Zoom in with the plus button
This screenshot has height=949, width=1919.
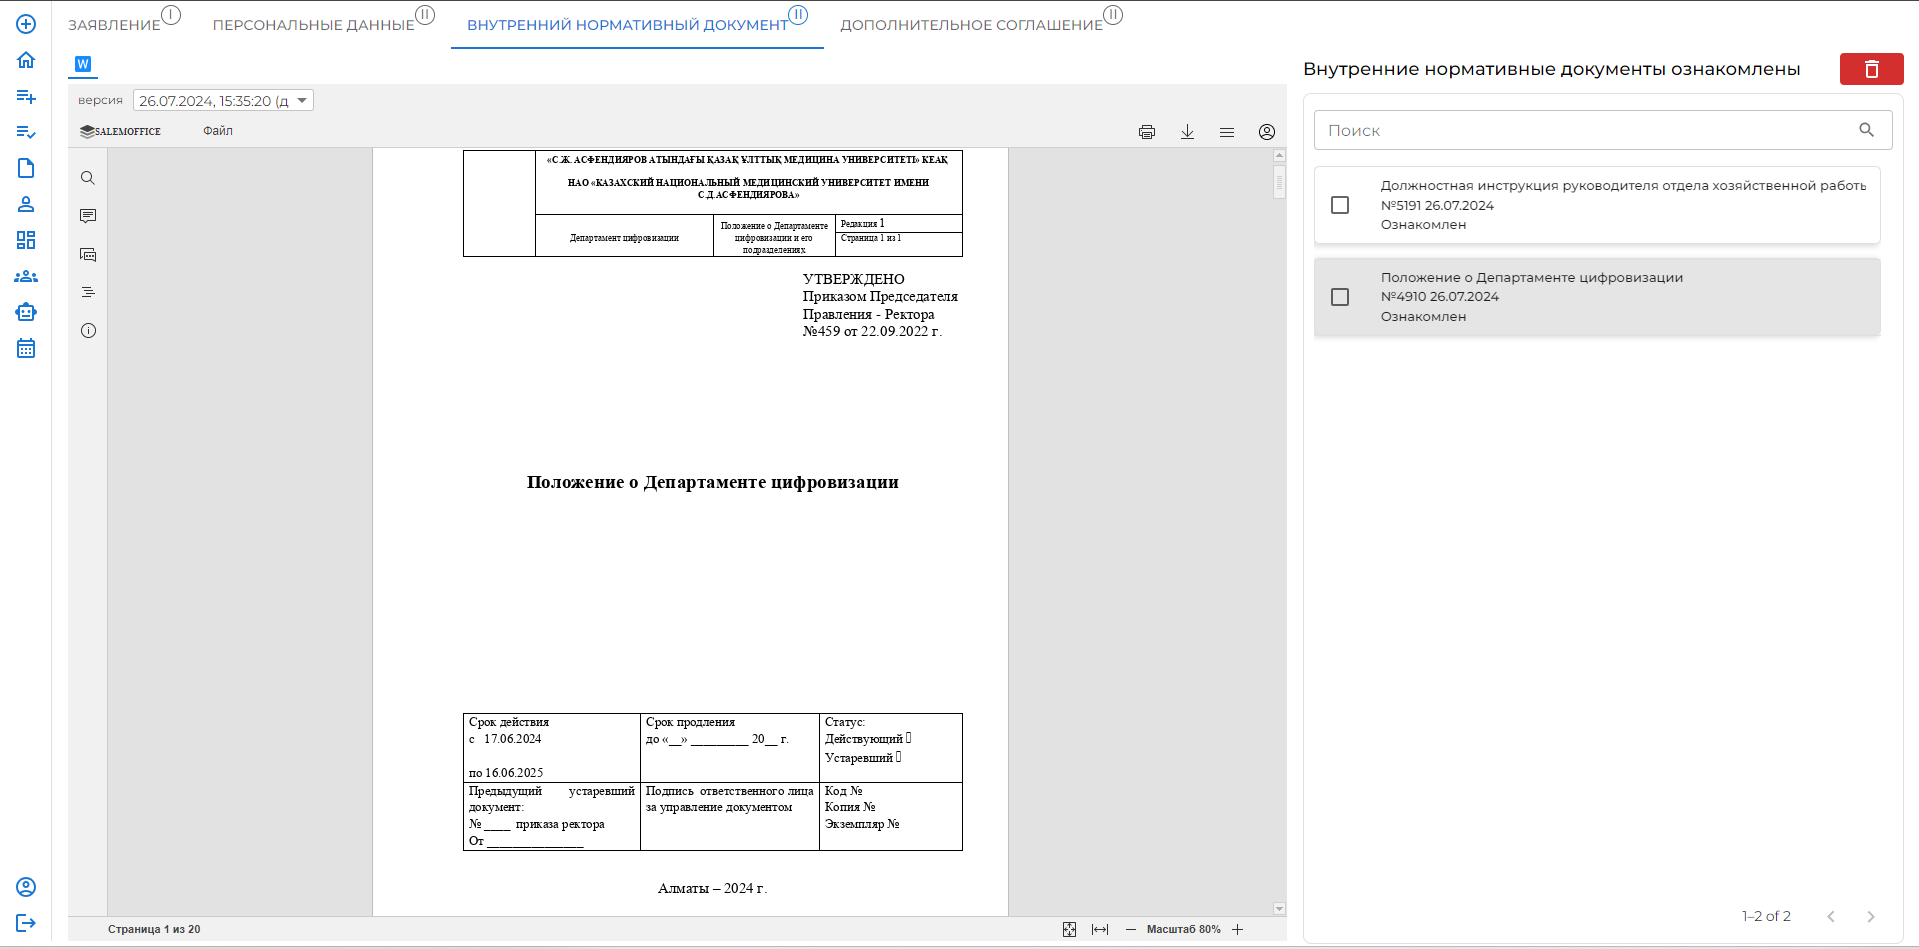(x=1237, y=930)
